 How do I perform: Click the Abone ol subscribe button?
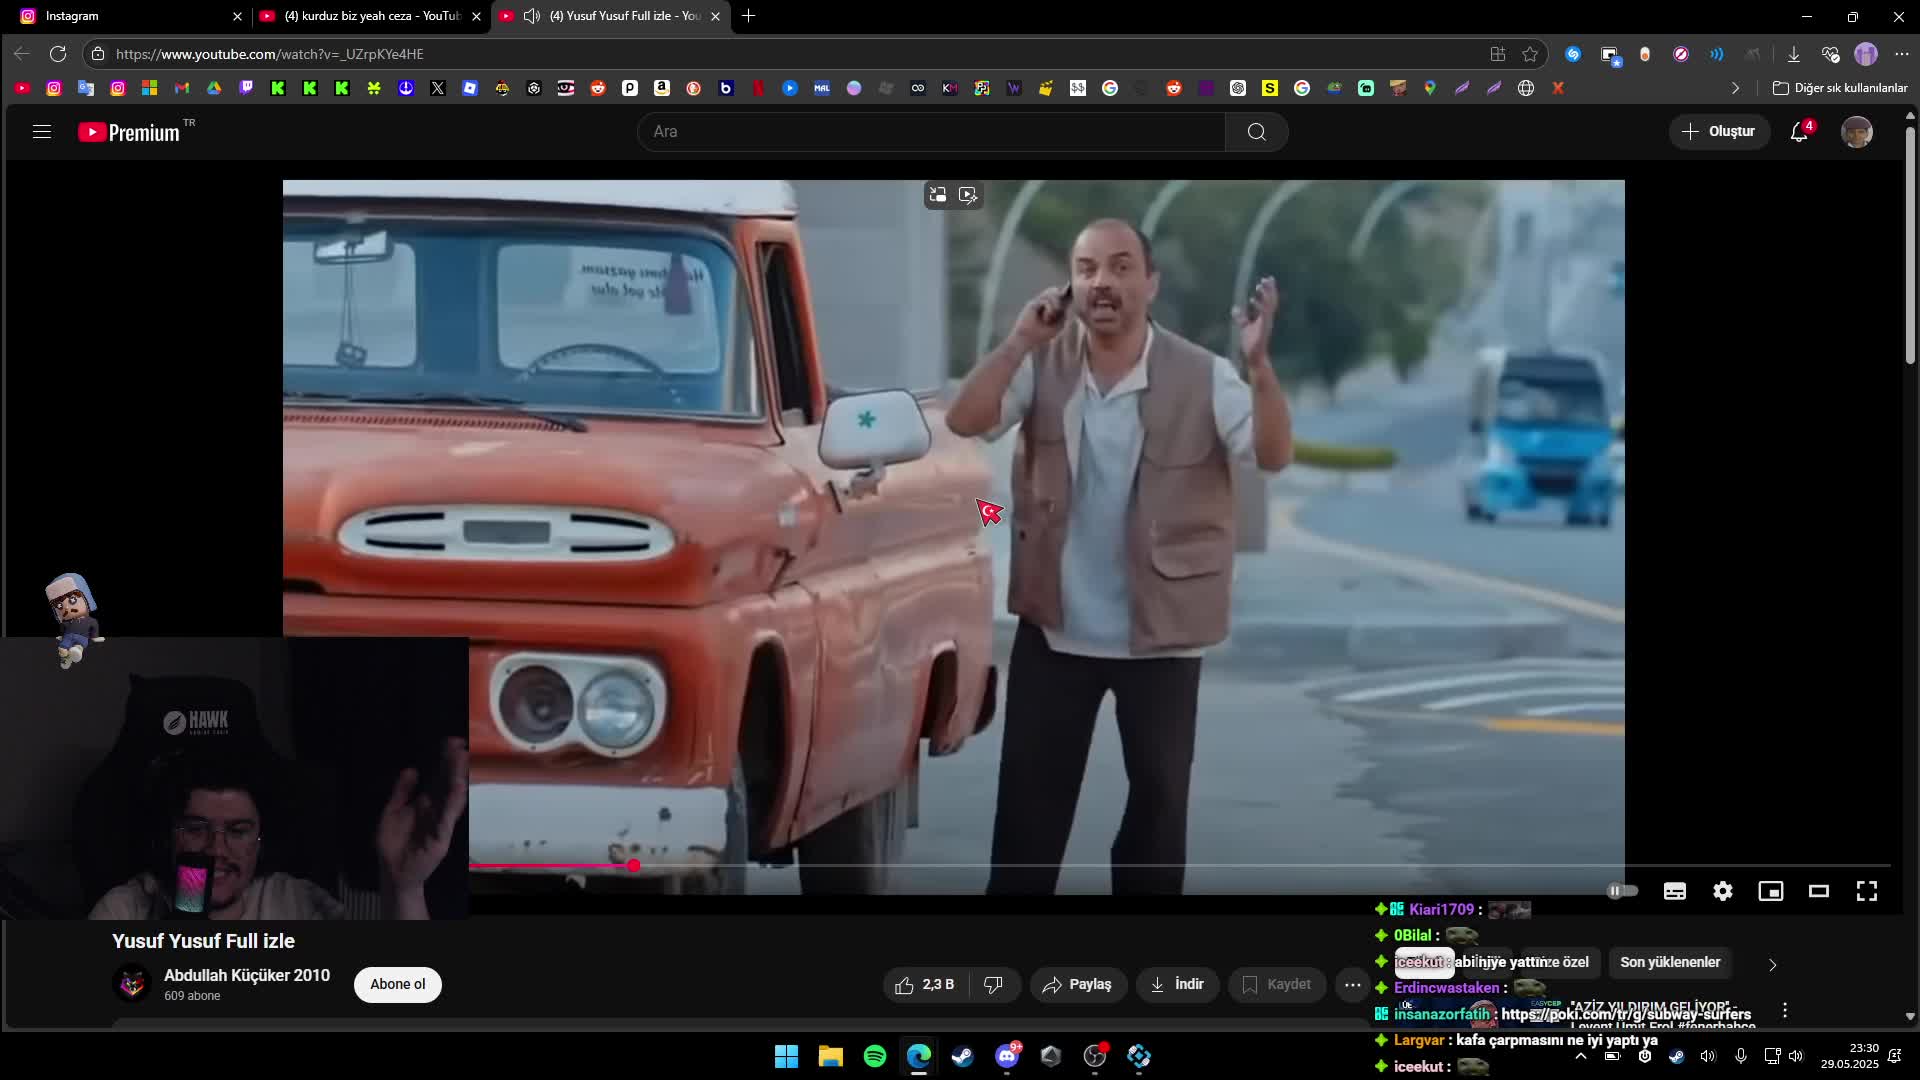[398, 985]
